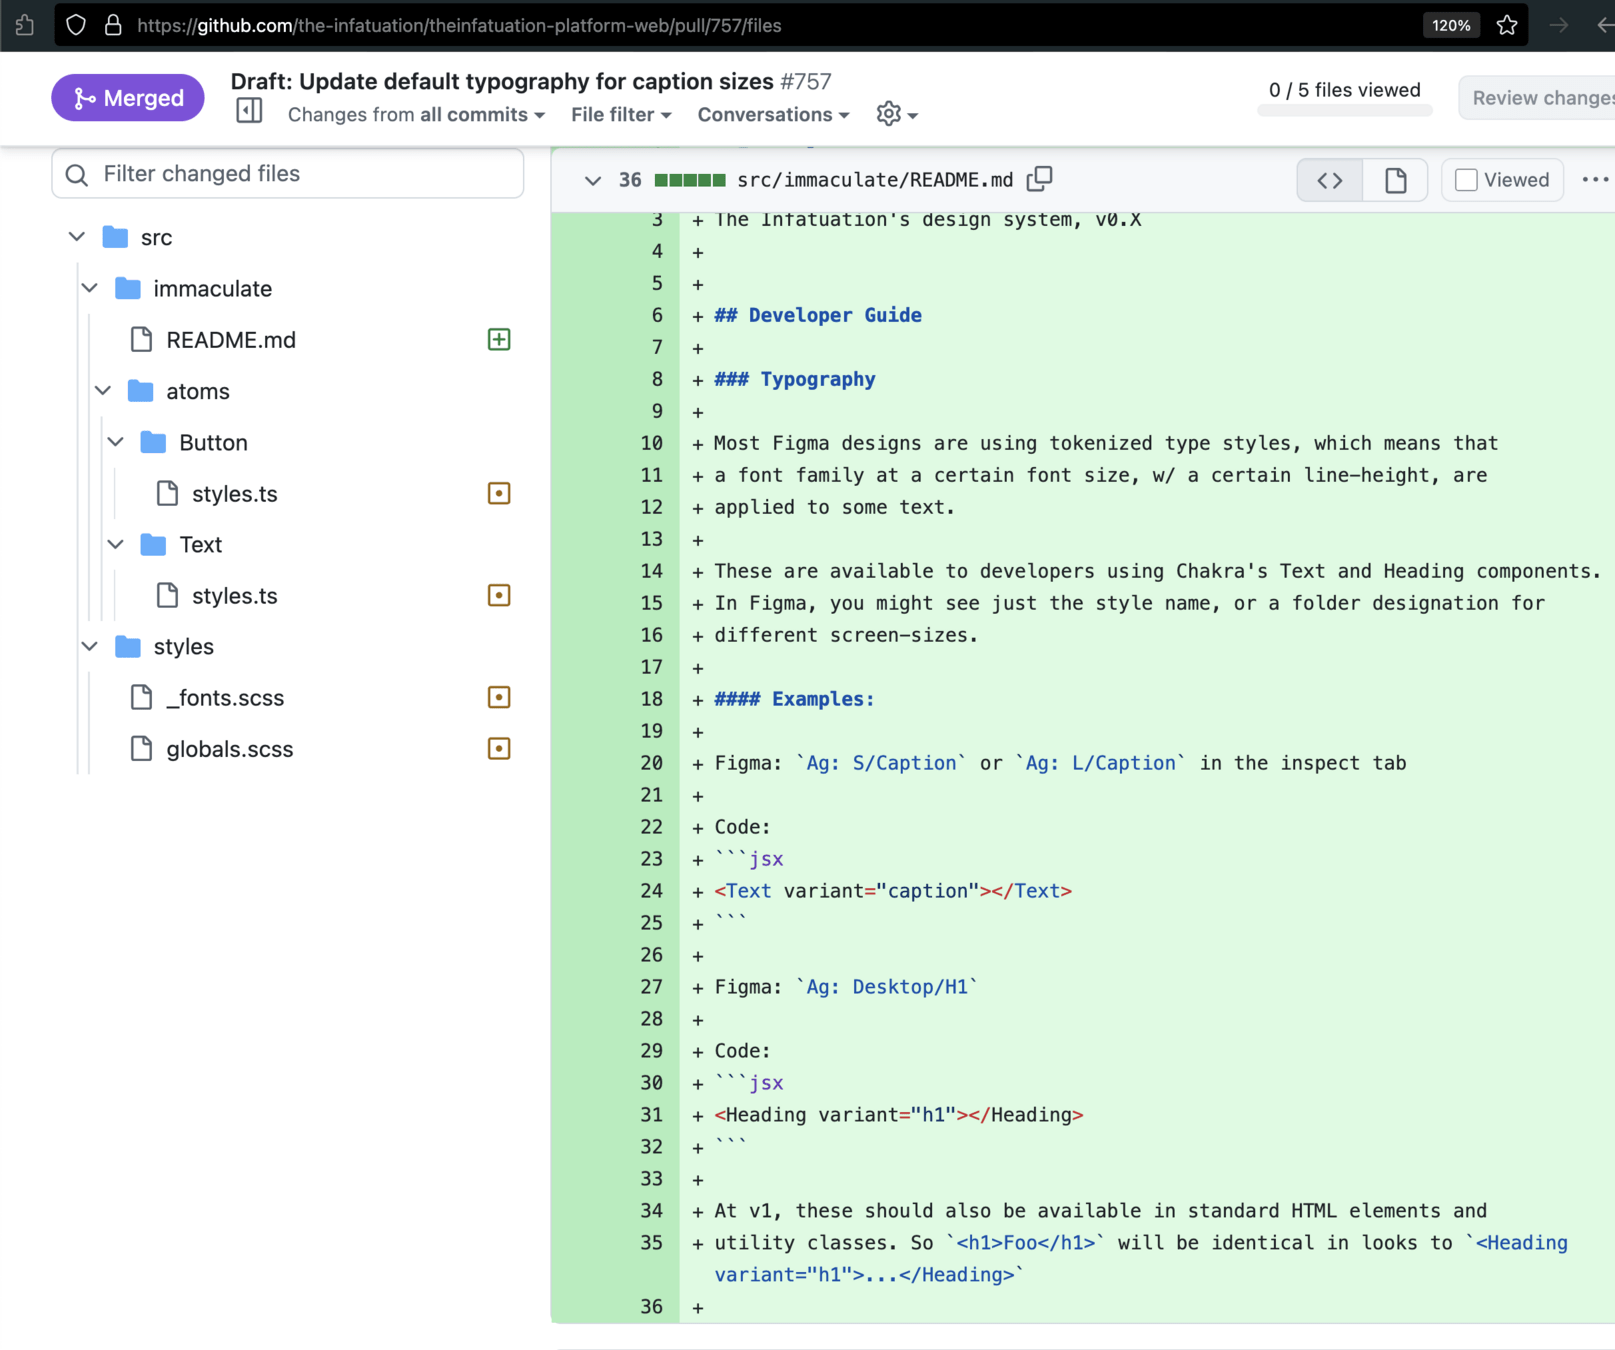Toggle the file tree sidebar icon
Viewport: 1615px width, 1350px height.
(249, 111)
